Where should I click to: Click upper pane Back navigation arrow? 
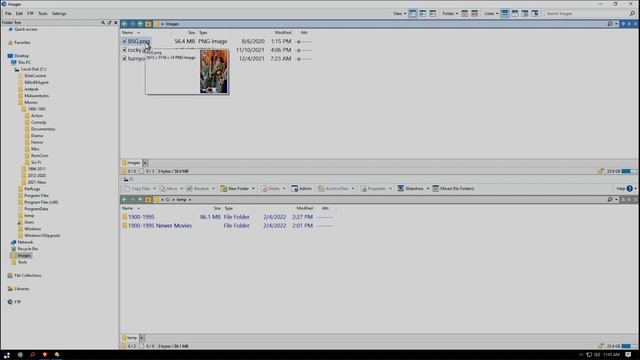point(124,24)
